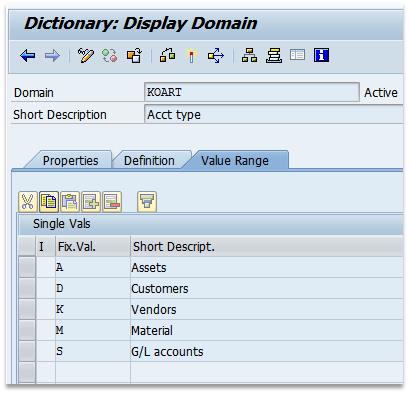
Task: Click fixed value A cell
Action: 93,267
